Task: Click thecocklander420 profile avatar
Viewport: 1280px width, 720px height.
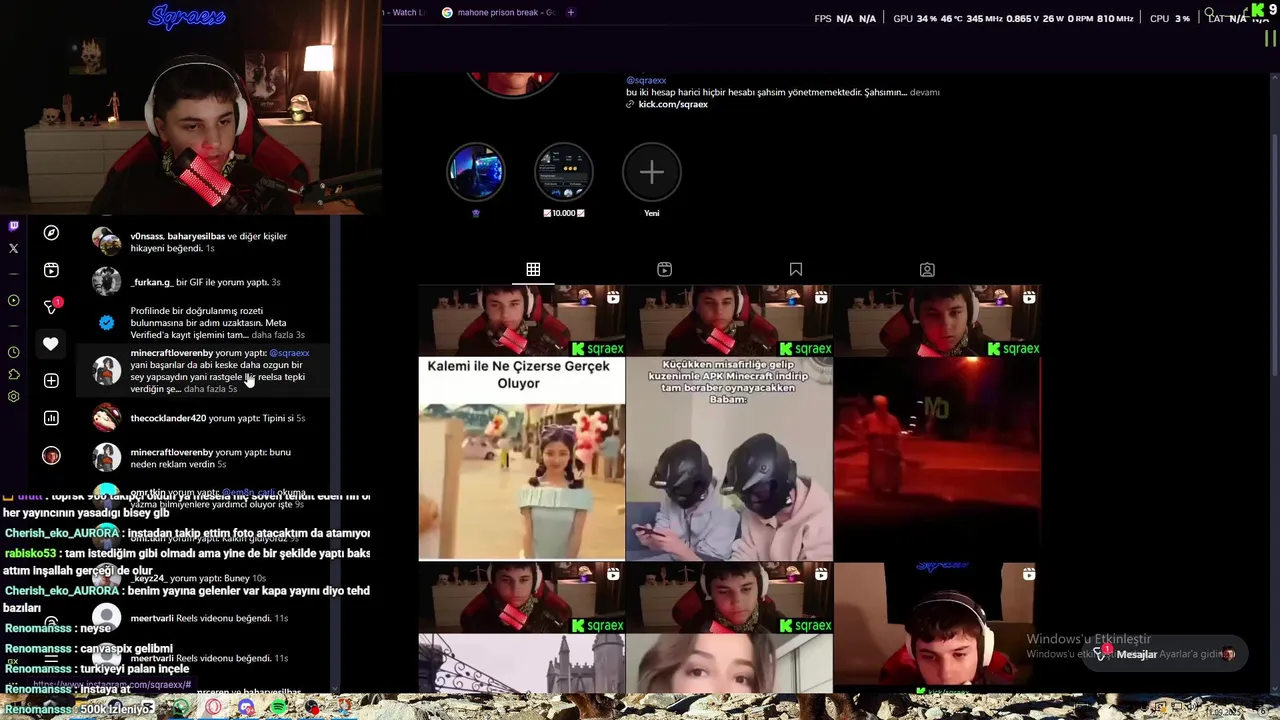Action: 107,418
